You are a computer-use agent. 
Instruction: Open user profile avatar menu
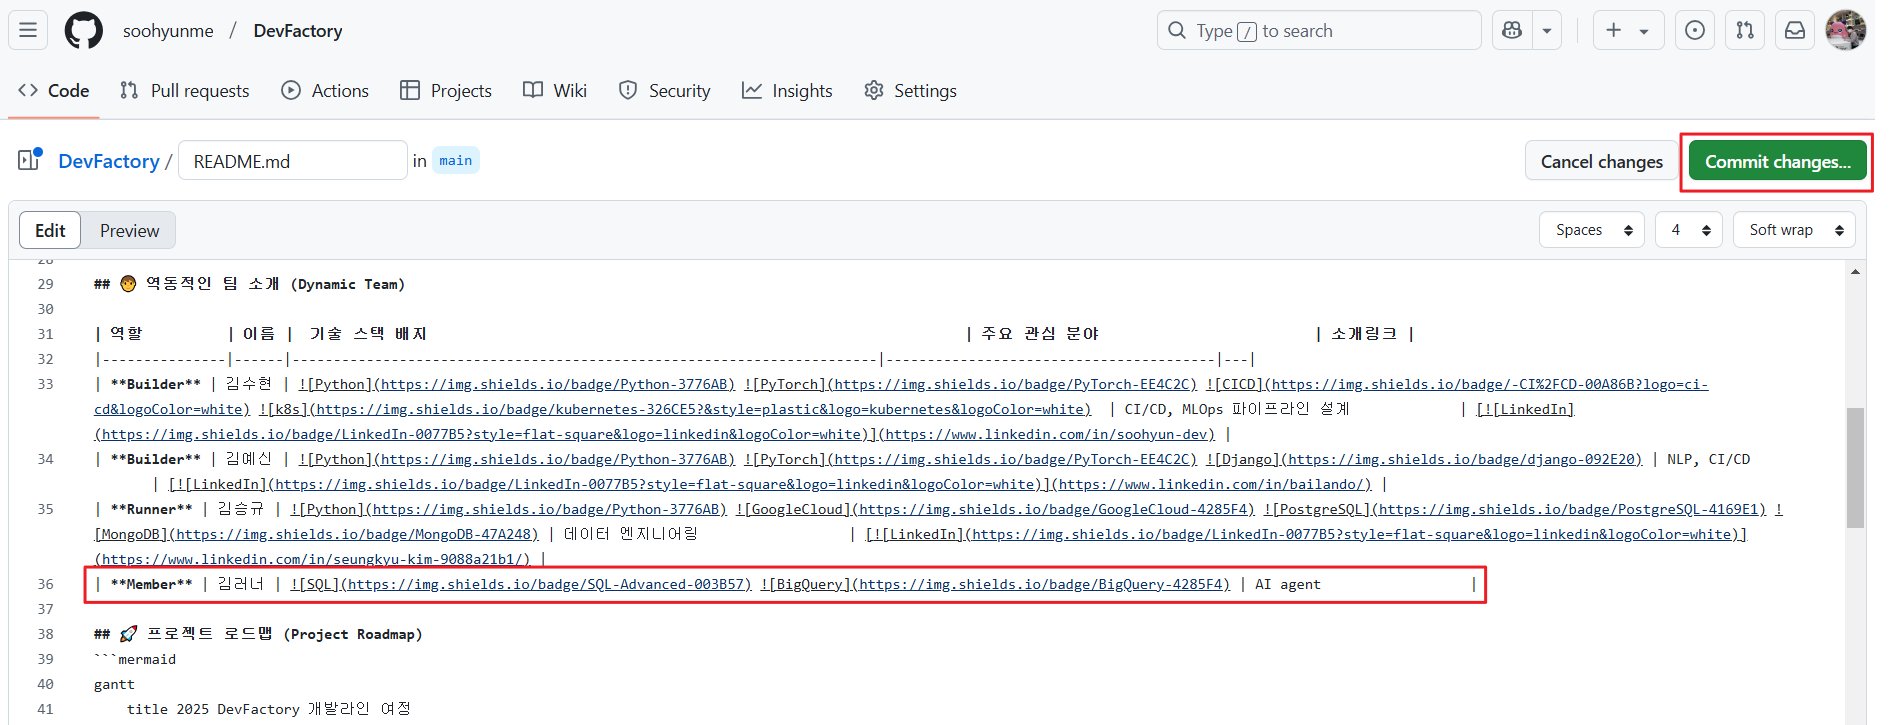[1845, 30]
